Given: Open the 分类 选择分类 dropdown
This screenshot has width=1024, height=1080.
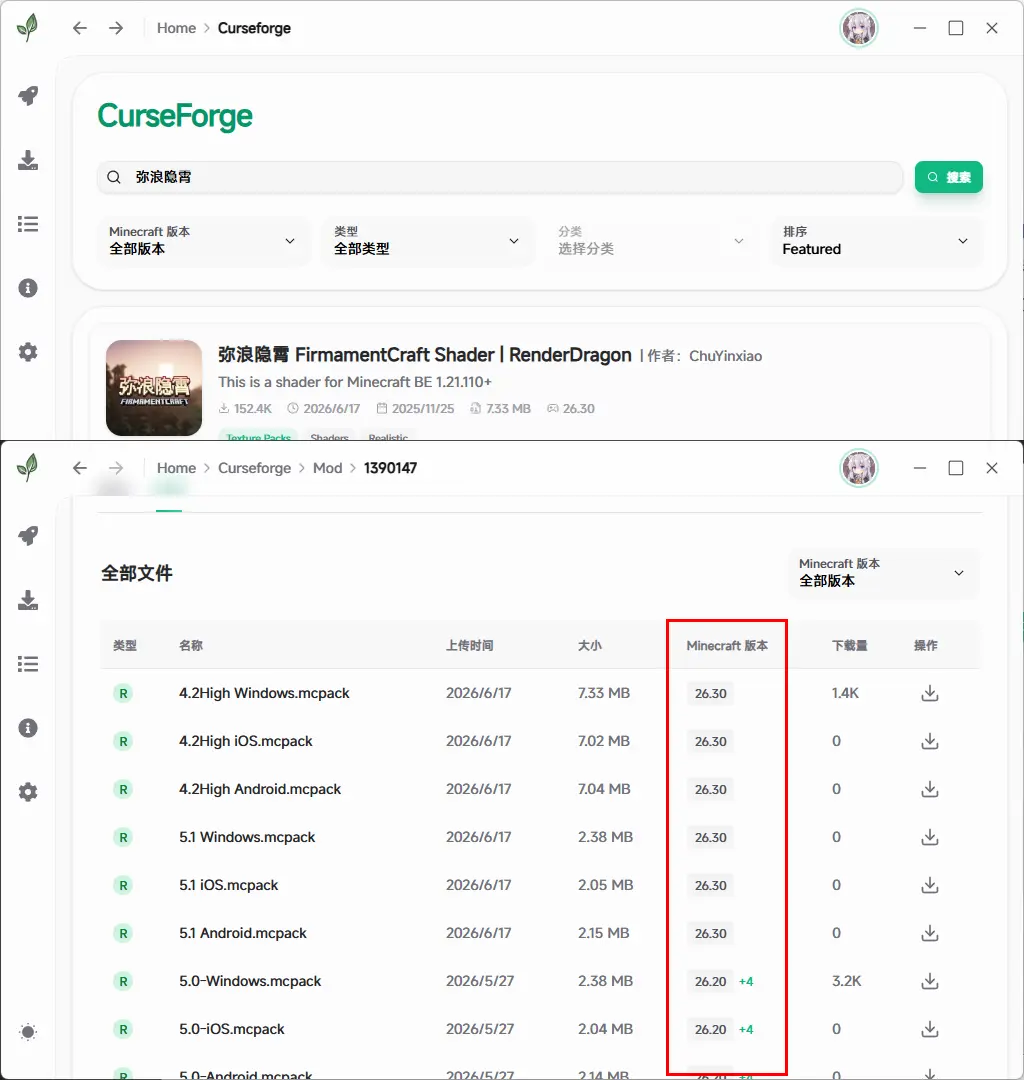Looking at the screenshot, I should 651,241.
